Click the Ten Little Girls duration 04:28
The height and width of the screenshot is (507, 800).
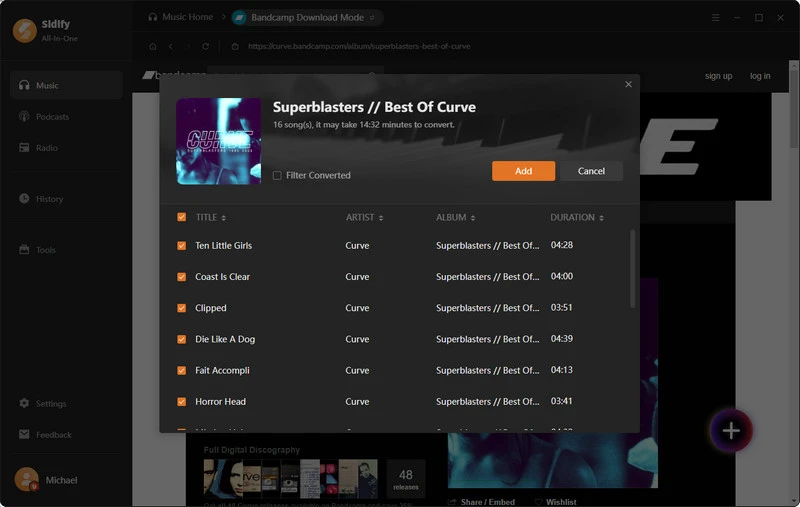562,245
